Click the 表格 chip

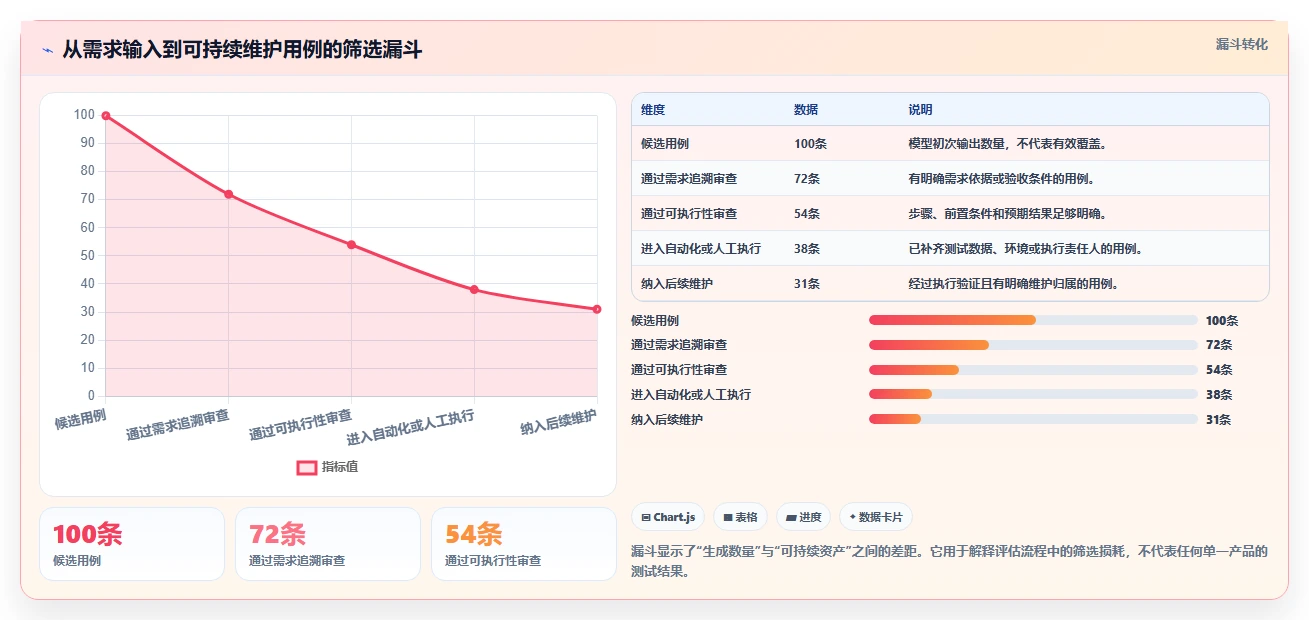[741, 517]
